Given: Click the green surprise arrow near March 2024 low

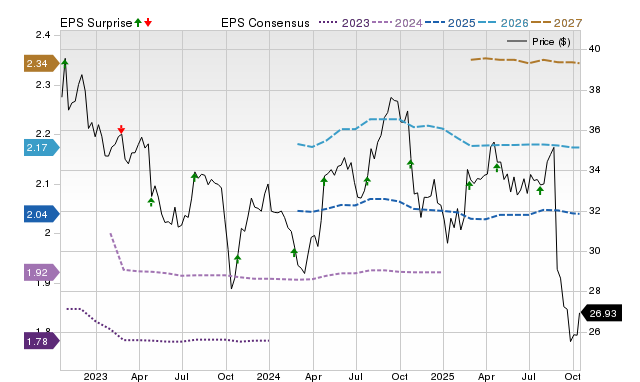Looking at the screenshot, I should [x=294, y=253].
